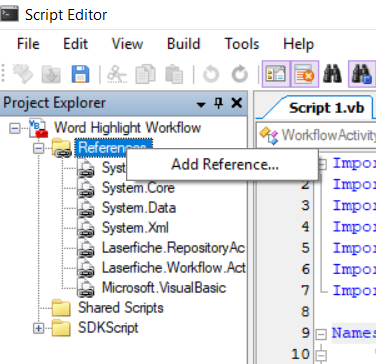Click the clipboard Paste icon
This screenshot has width=376, height=364.
pos(174,74)
